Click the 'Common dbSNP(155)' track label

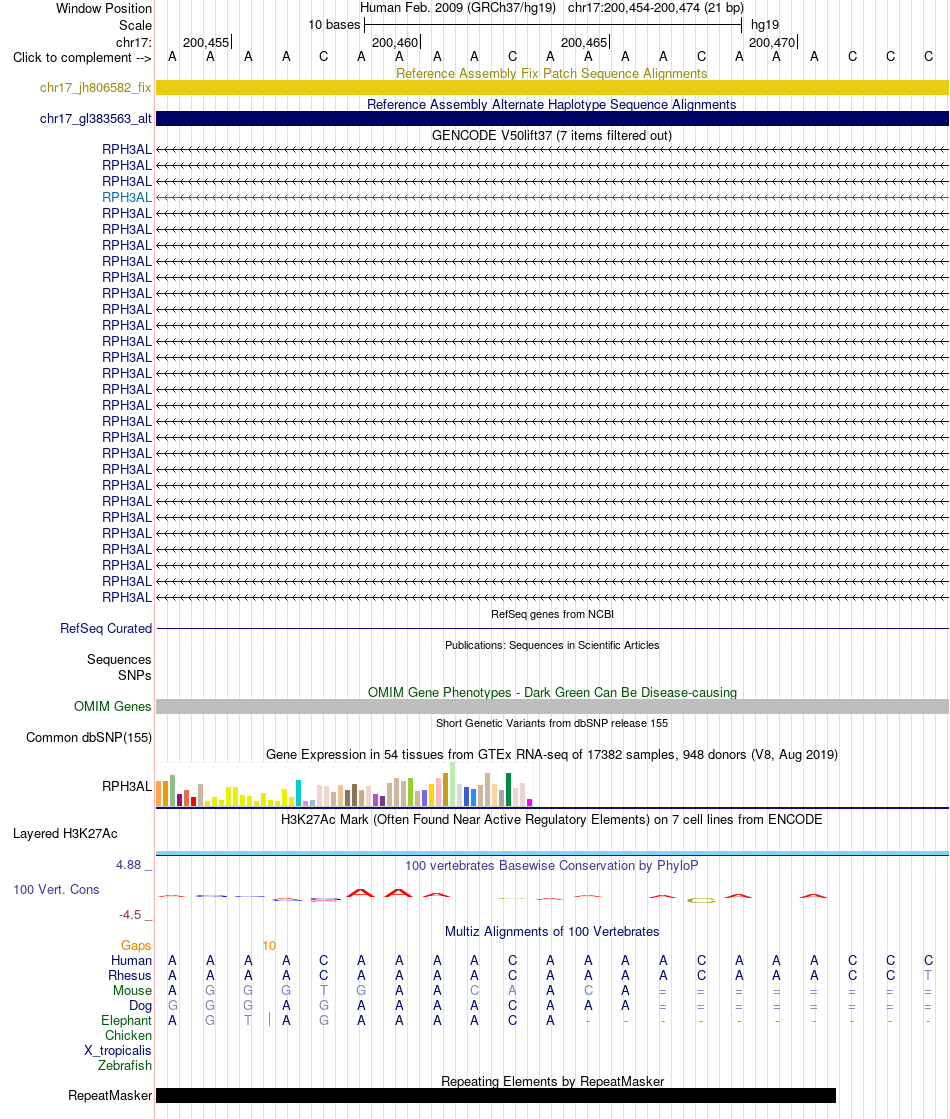(89, 737)
